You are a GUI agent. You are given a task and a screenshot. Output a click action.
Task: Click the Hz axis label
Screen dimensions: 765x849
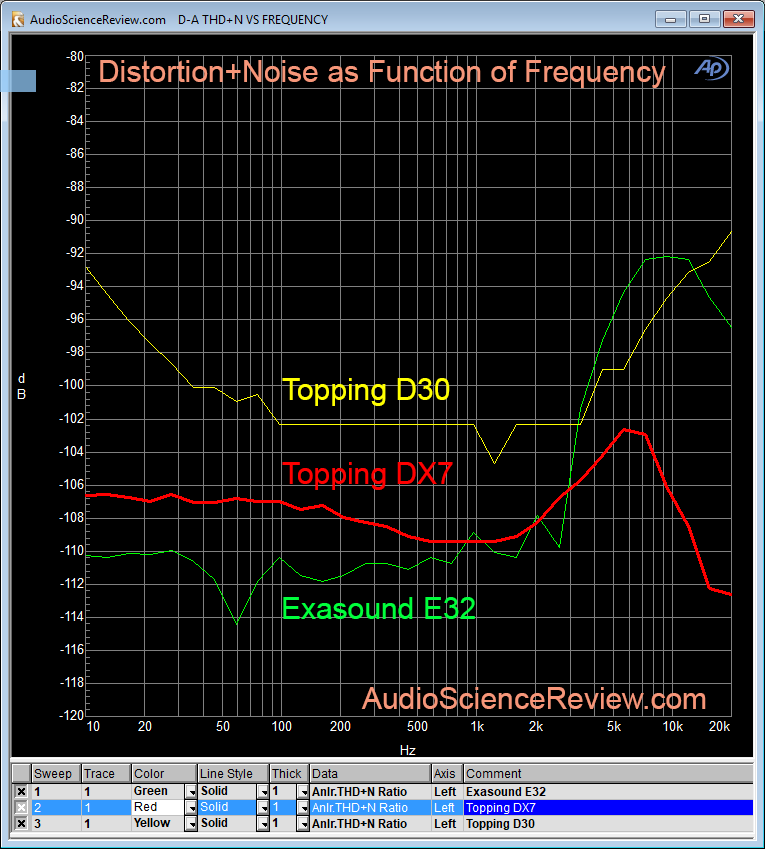pyautogui.click(x=407, y=750)
